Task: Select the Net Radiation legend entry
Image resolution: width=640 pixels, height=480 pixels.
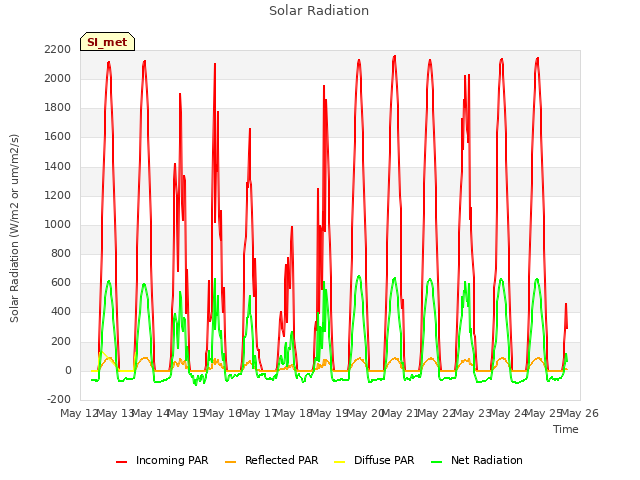Action: click(477, 460)
